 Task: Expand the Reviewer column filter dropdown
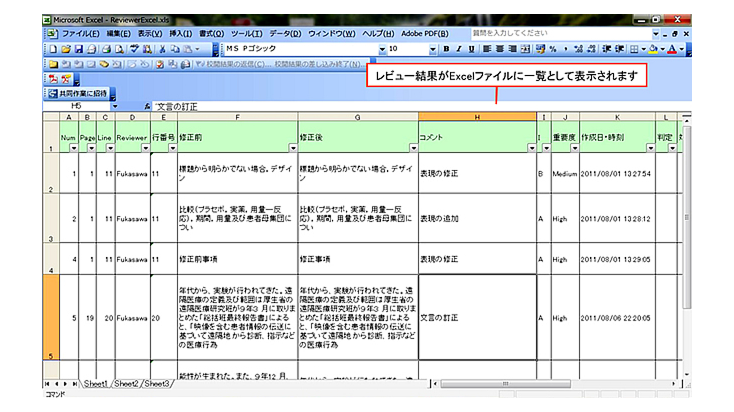(143, 148)
